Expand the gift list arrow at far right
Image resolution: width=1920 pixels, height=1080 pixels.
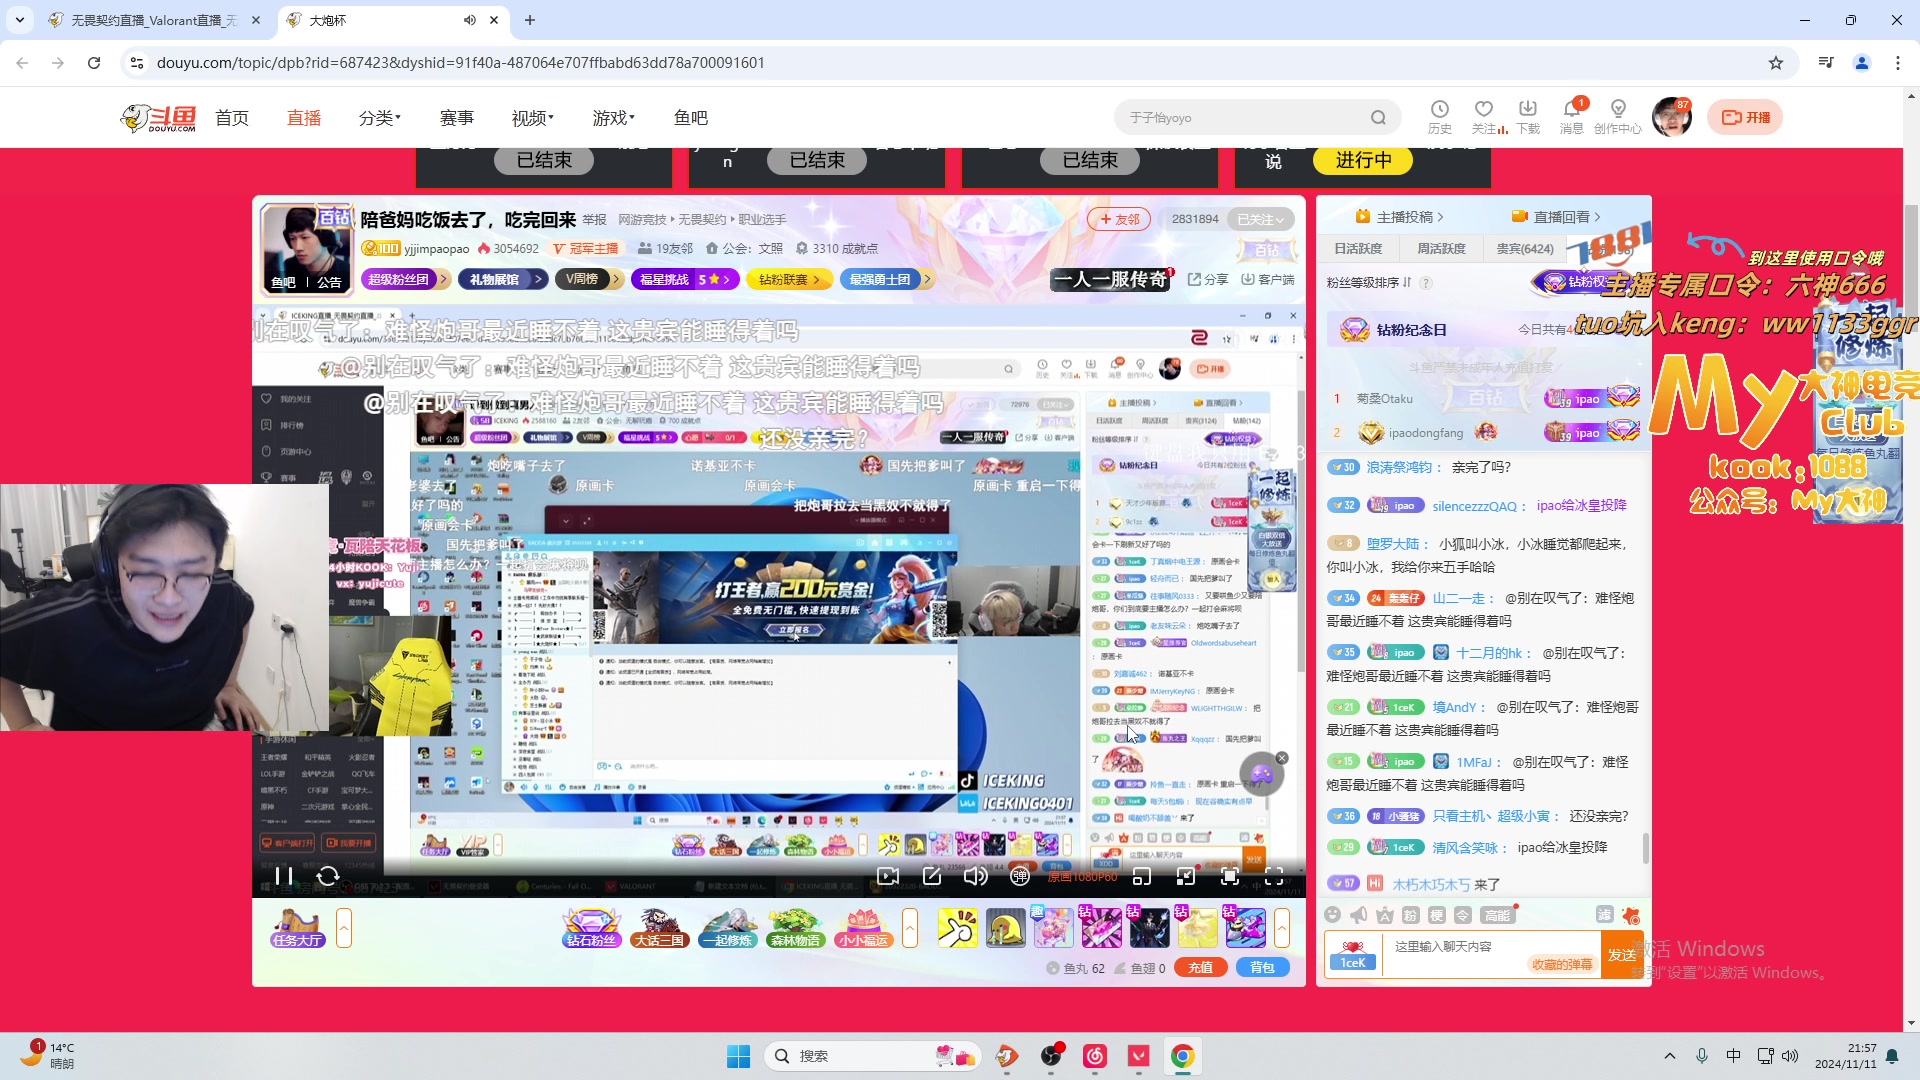(x=1281, y=928)
